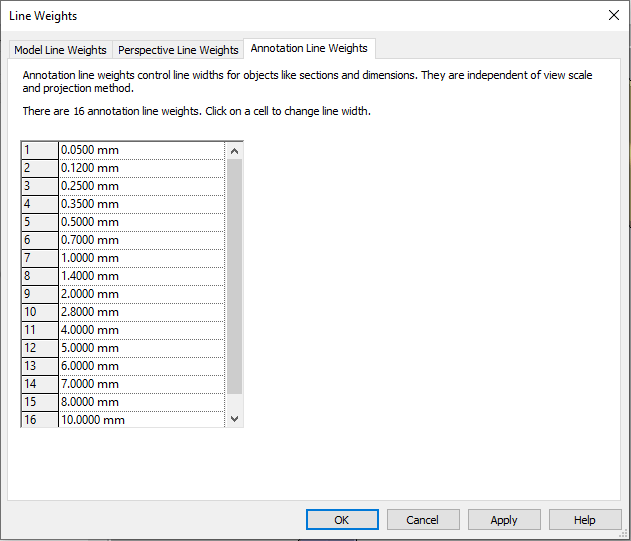
Task: Edit the 4.0000 mm line width
Action: click(x=140, y=330)
